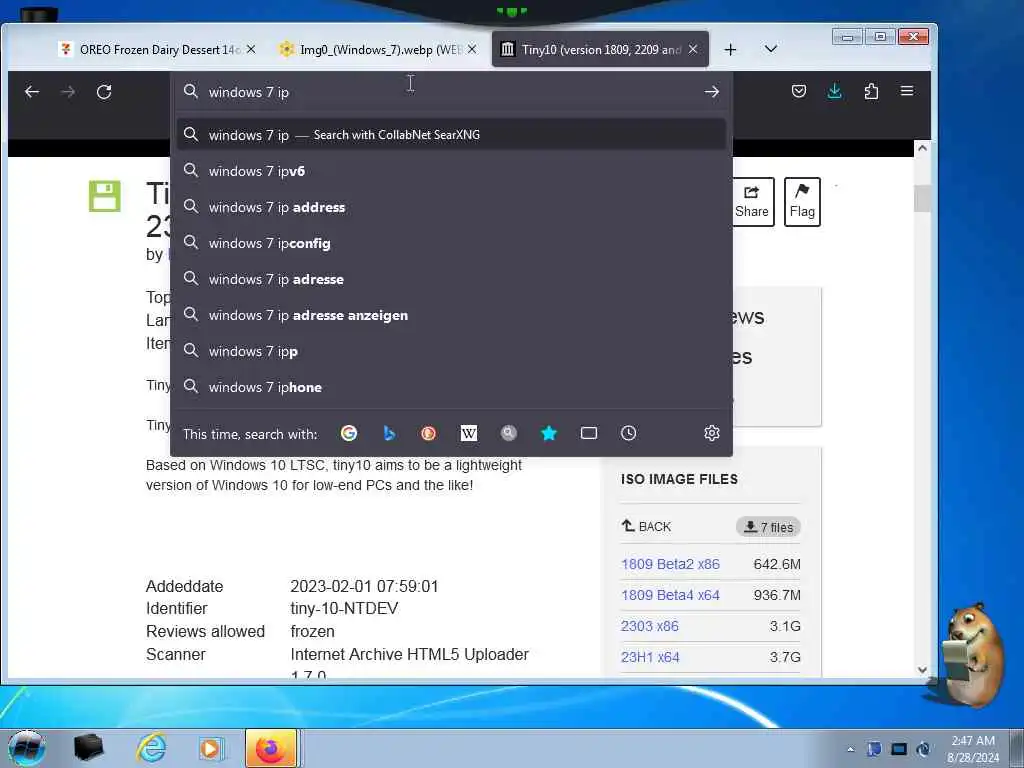Image resolution: width=1024 pixels, height=768 pixels.
Task: Click identifier value tiny-10-NTDEV
Action: pos(344,609)
